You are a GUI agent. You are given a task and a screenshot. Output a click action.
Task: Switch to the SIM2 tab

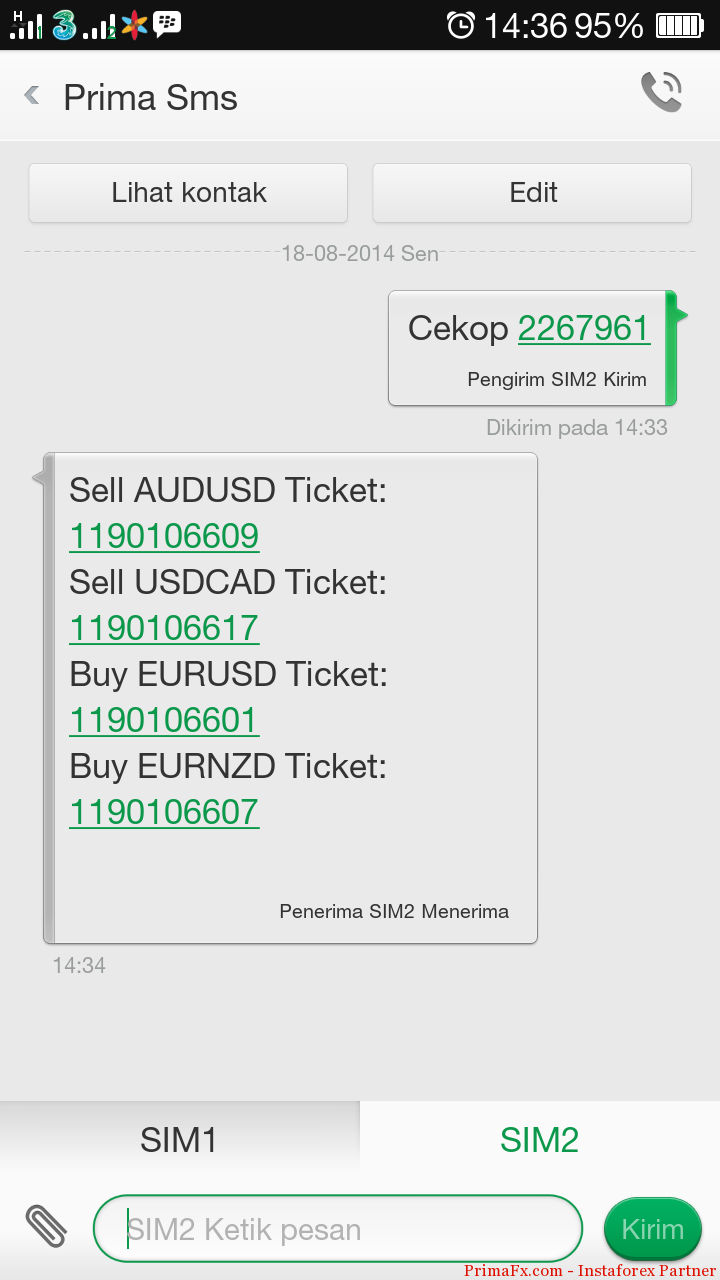click(539, 1139)
